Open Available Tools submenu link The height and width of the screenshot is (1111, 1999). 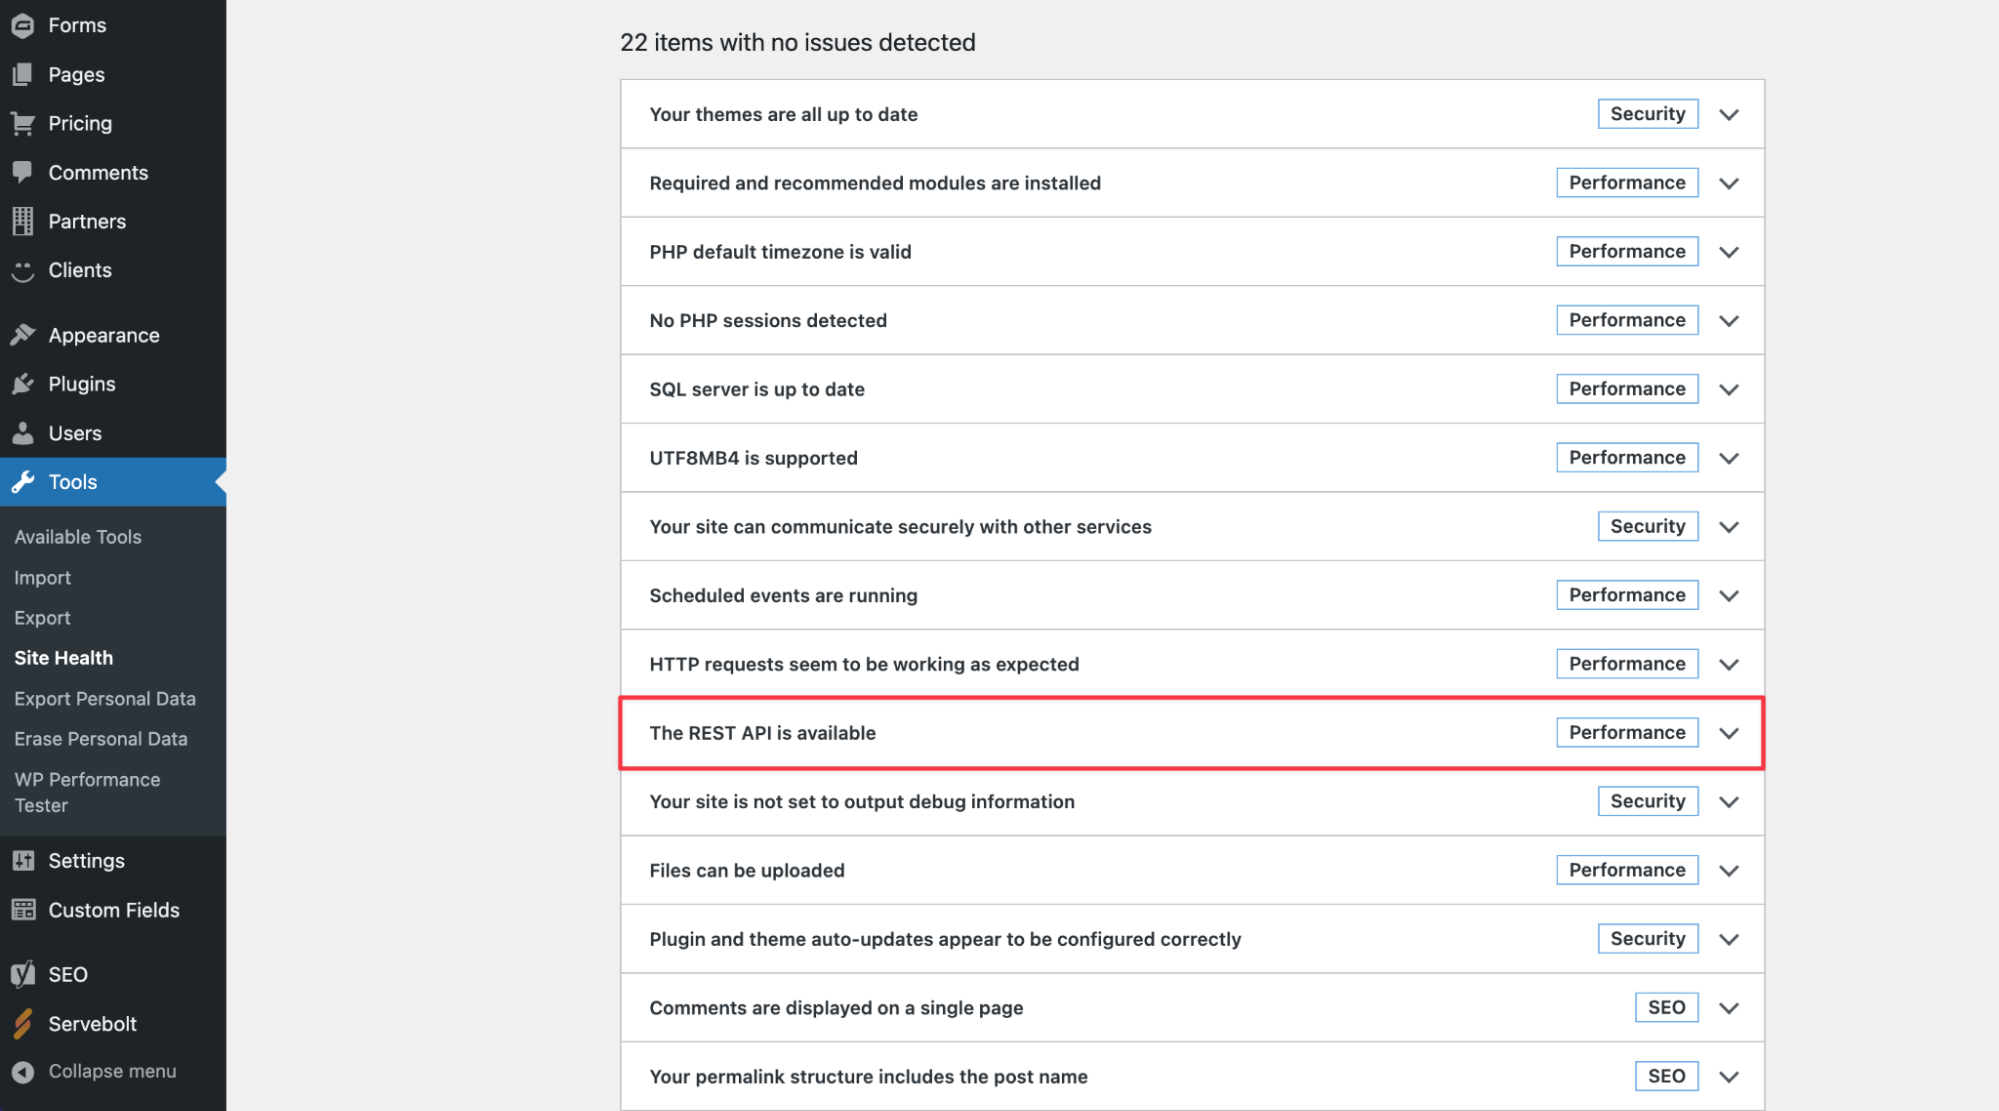78,537
